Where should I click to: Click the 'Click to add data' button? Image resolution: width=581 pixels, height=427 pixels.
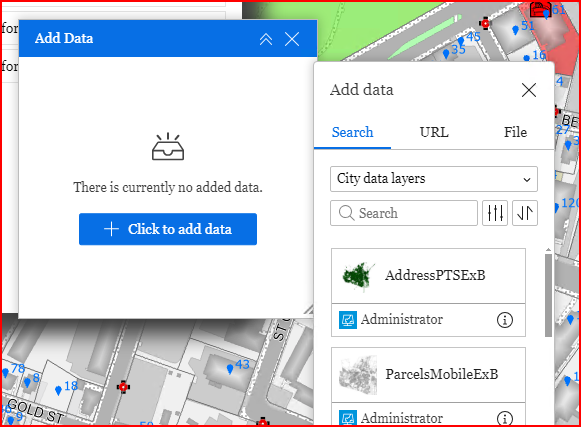point(168,229)
